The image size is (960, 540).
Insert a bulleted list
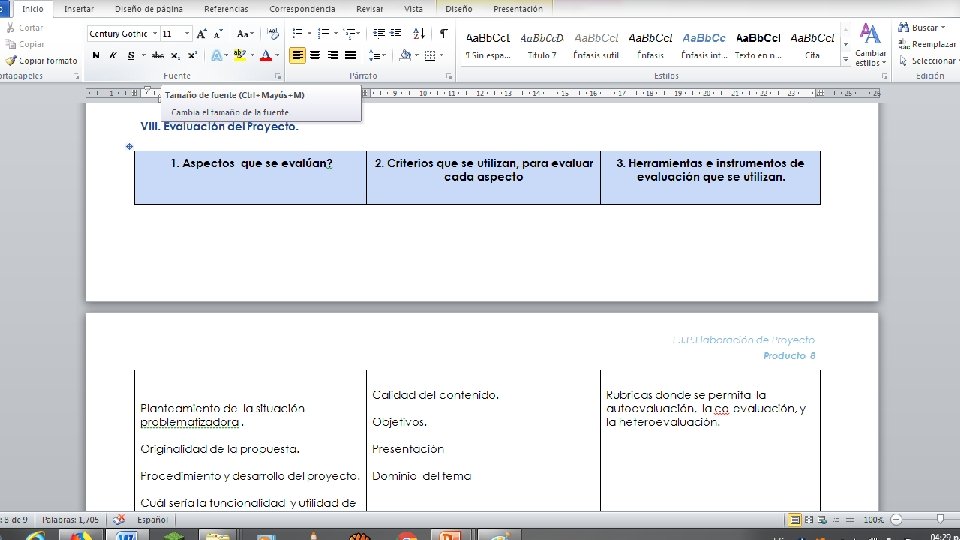tap(298, 33)
